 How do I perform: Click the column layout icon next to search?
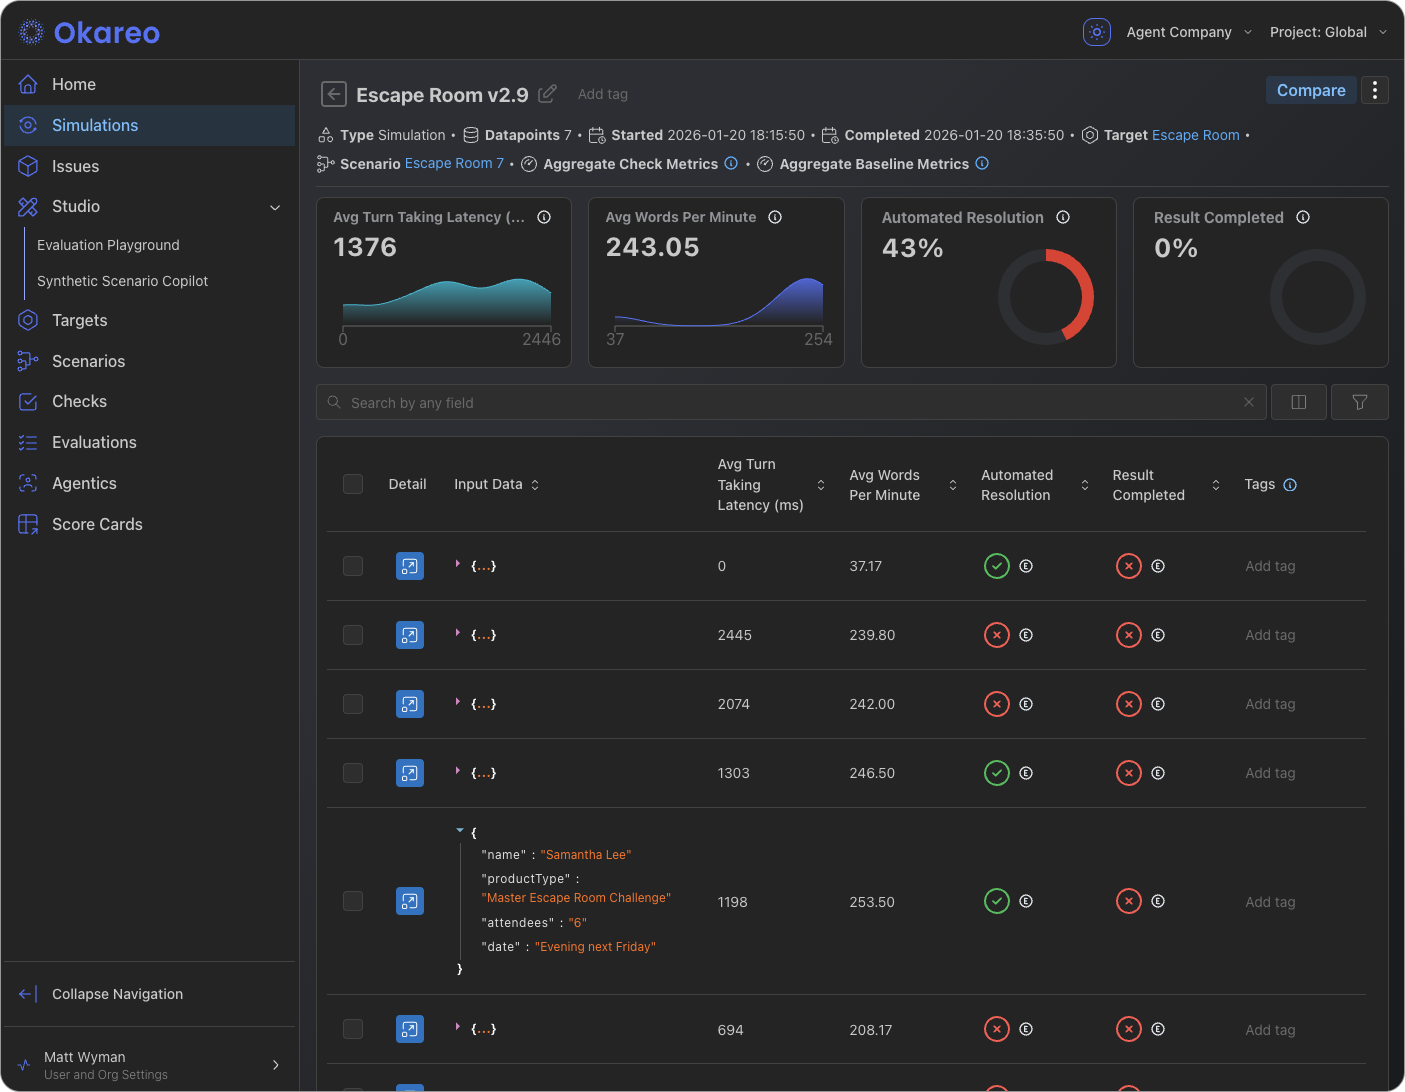(x=1298, y=402)
